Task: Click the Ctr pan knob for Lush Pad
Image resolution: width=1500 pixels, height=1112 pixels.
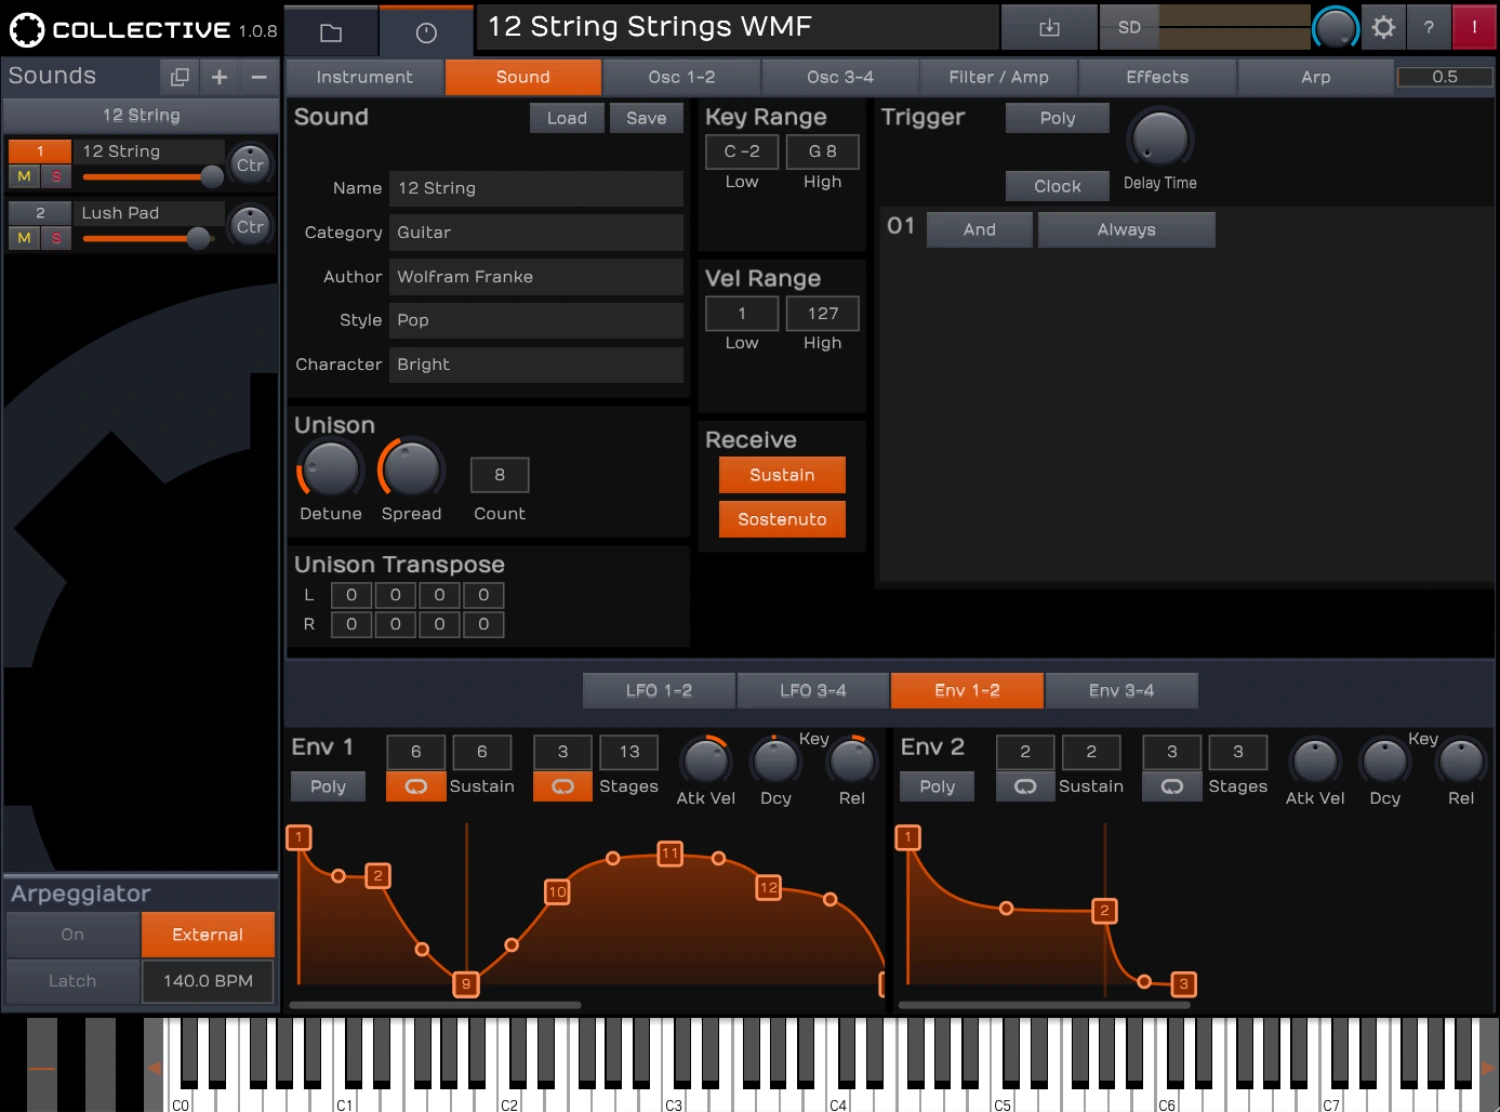Action: (x=250, y=226)
